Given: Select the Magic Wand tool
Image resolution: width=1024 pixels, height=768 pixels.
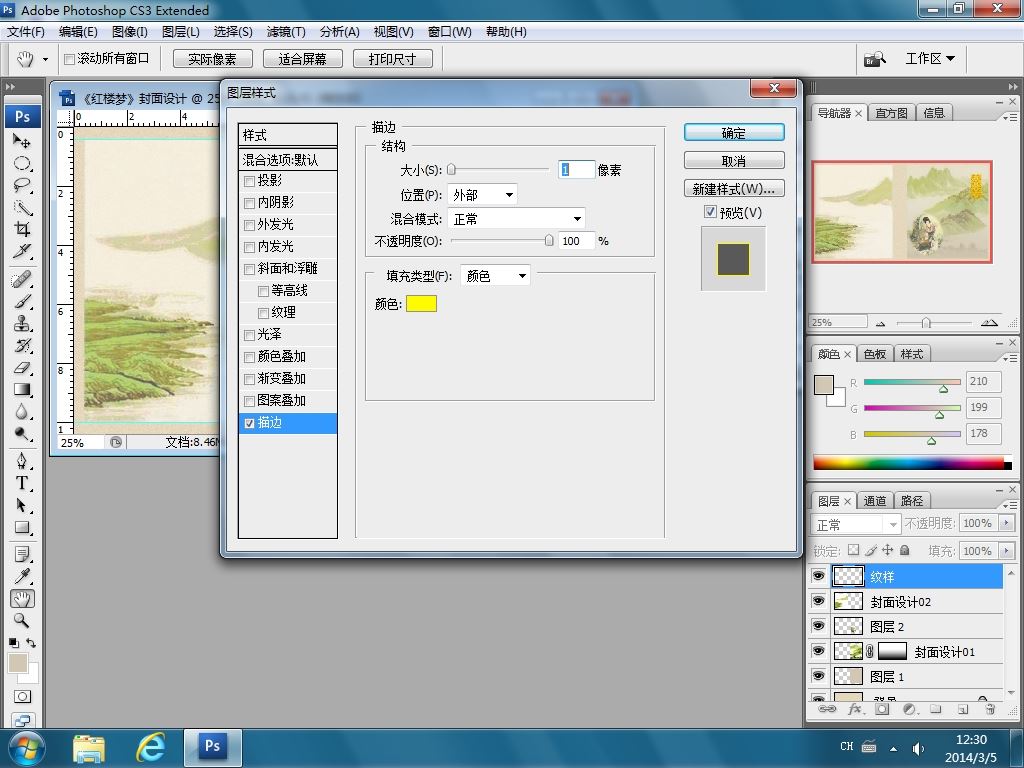Looking at the screenshot, I should click(22, 208).
